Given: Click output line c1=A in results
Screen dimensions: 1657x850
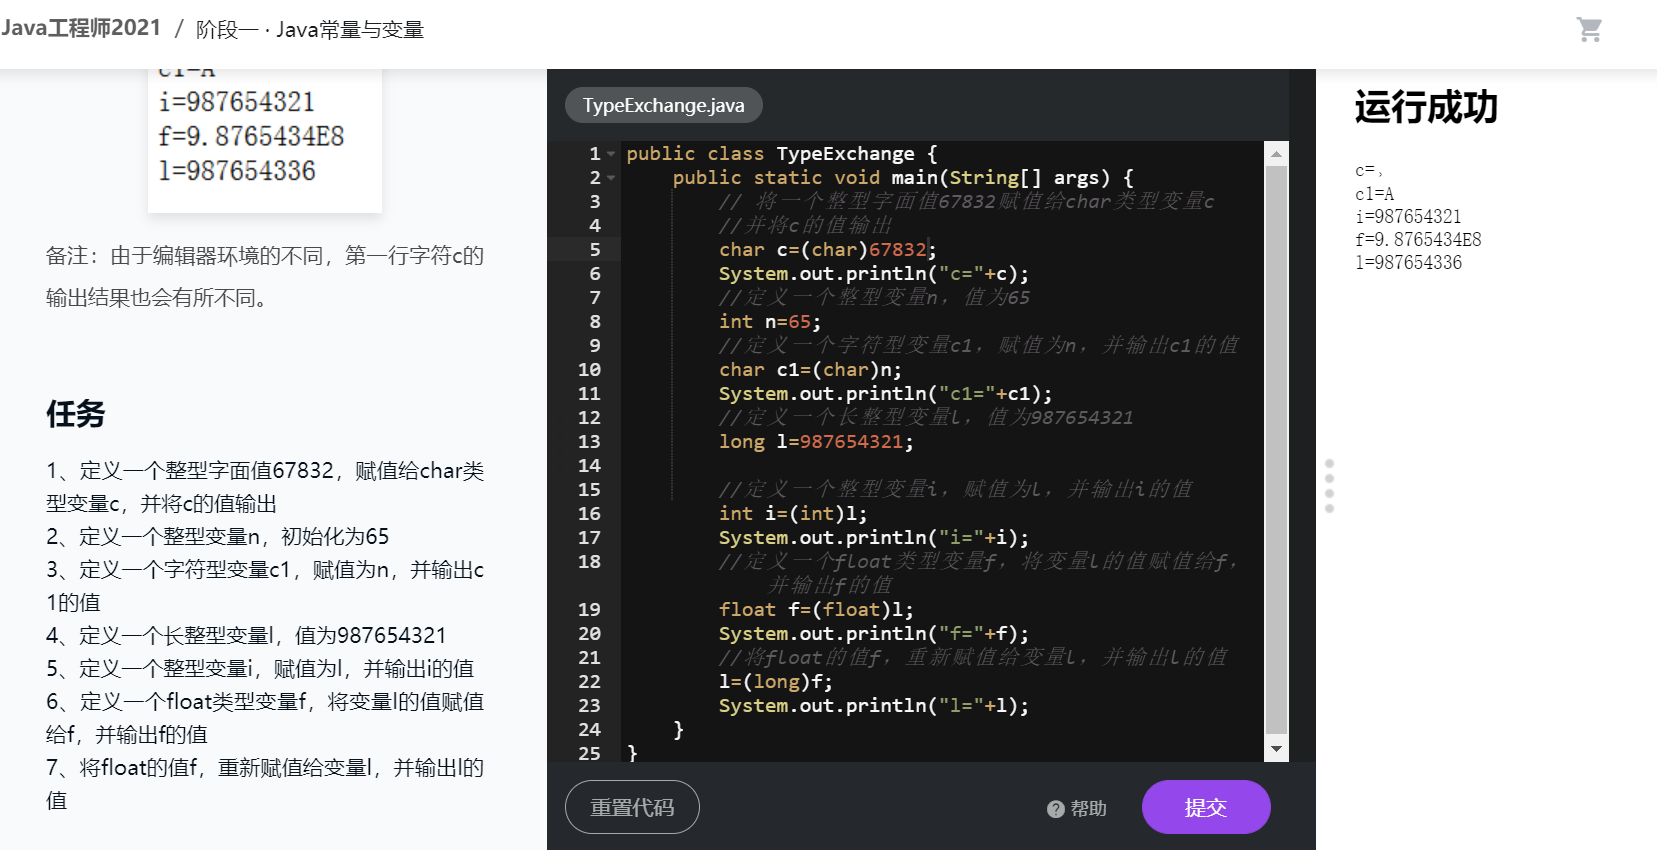Looking at the screenshot, I should [x=1374, y=194].
